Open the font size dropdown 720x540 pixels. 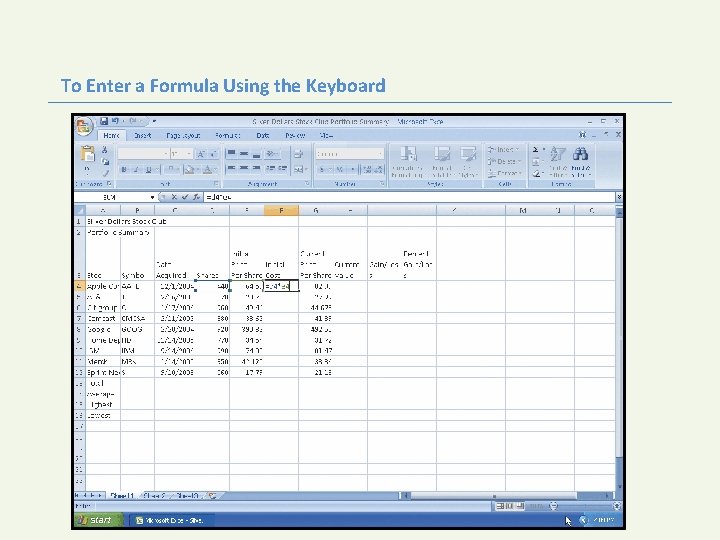pyautogui.click(x=189, y=154)
